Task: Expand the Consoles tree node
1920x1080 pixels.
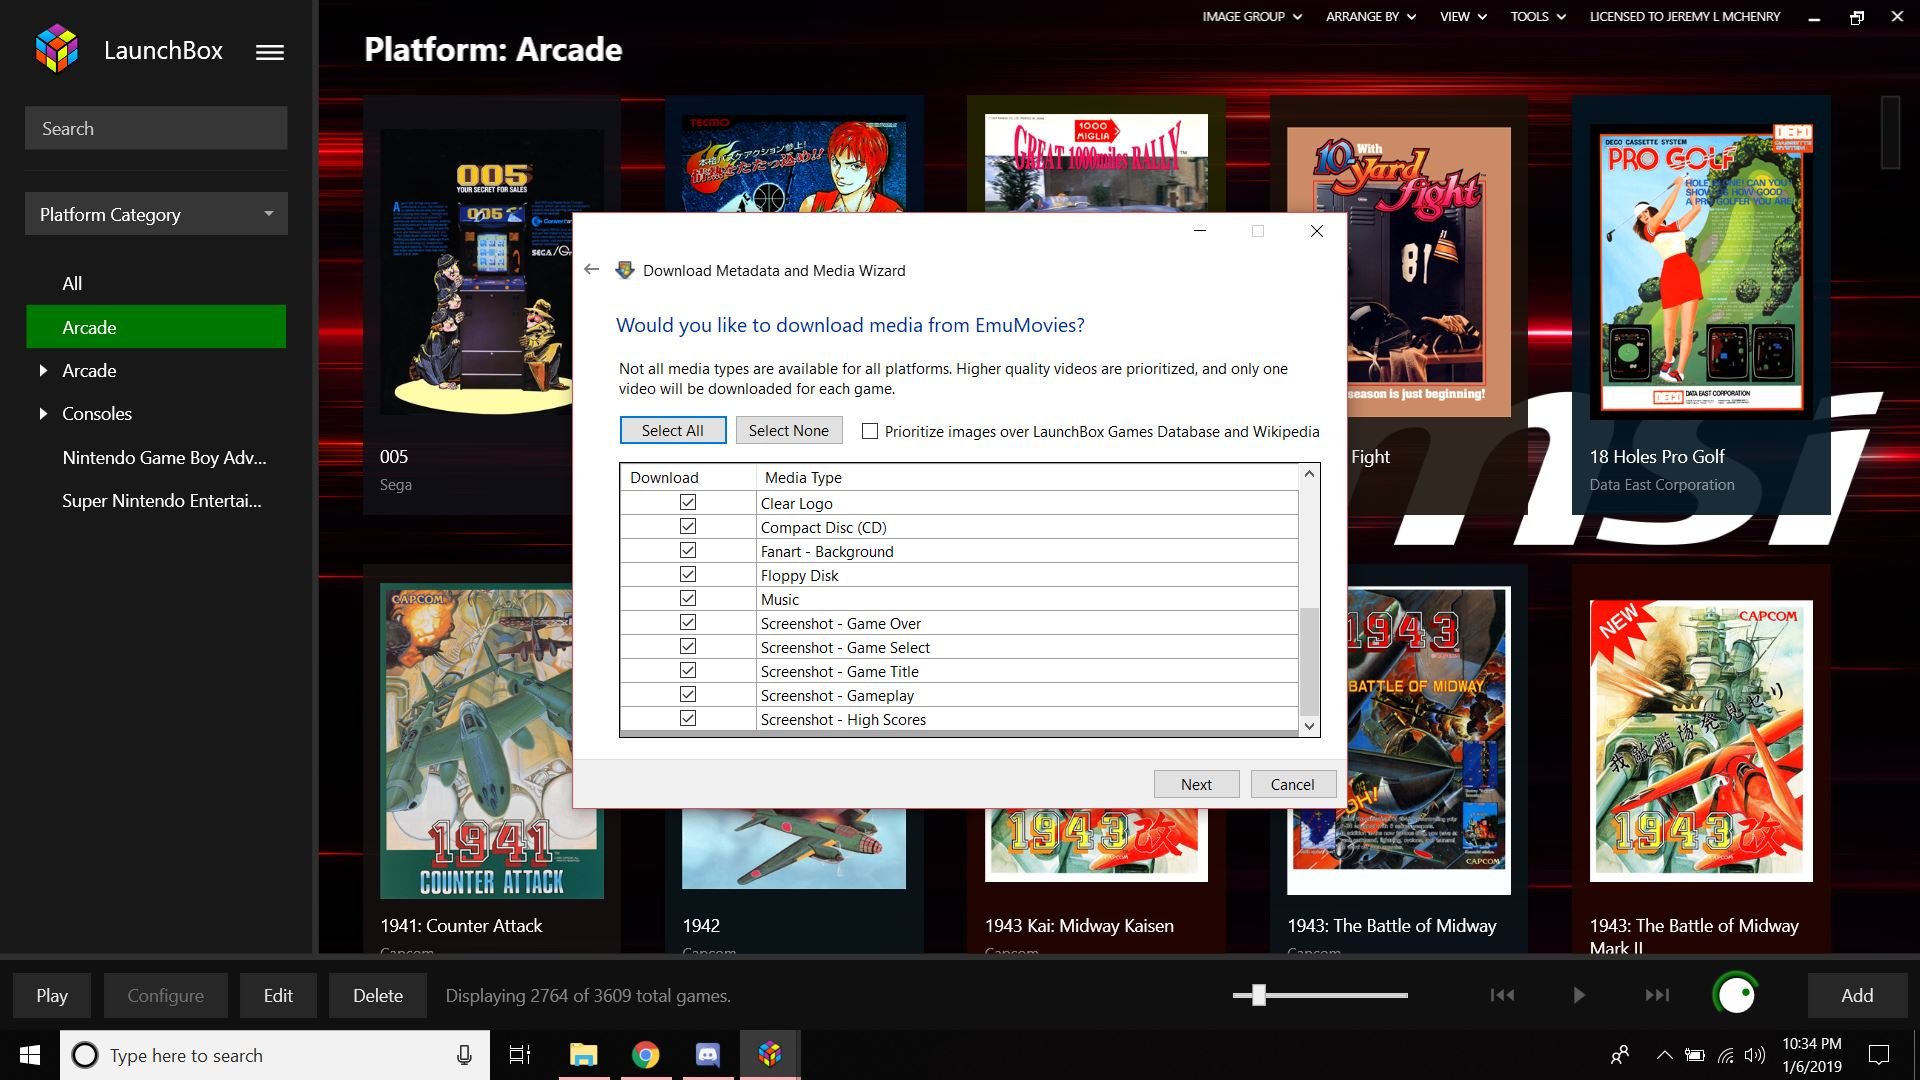Action: [43, 413]
